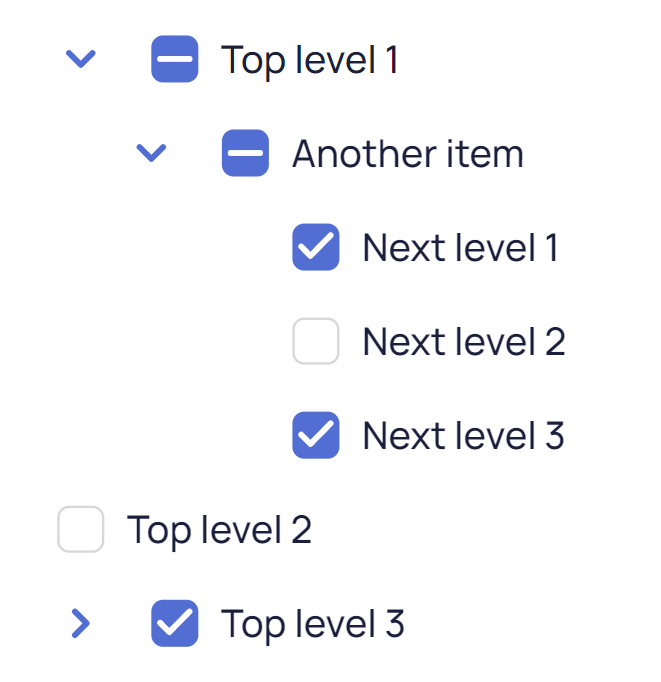661x682 pixels.
Task: Uncheck the Next level 1 checkbox
Action: (x=316, y=247)
